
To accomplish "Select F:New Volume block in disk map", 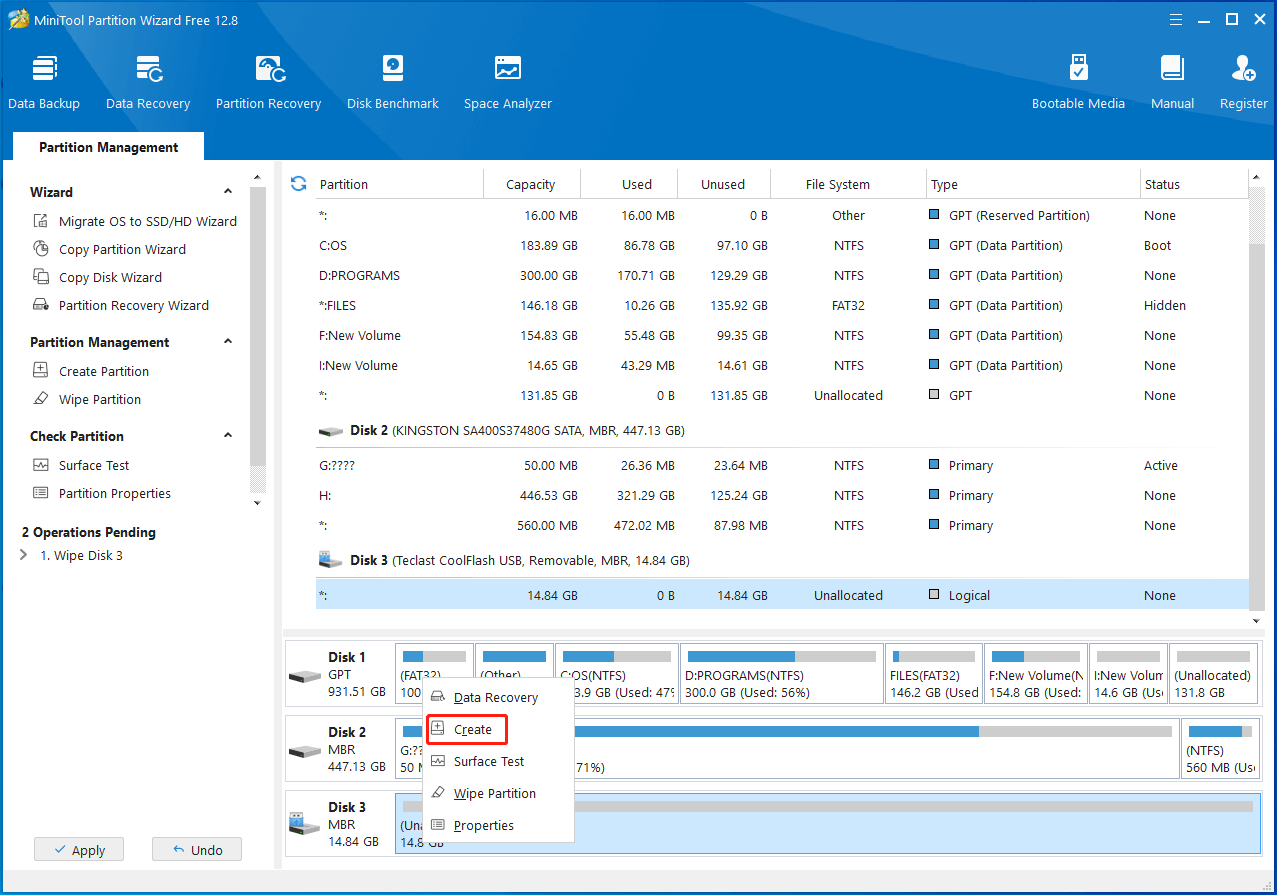I will tap(1035, 674).
